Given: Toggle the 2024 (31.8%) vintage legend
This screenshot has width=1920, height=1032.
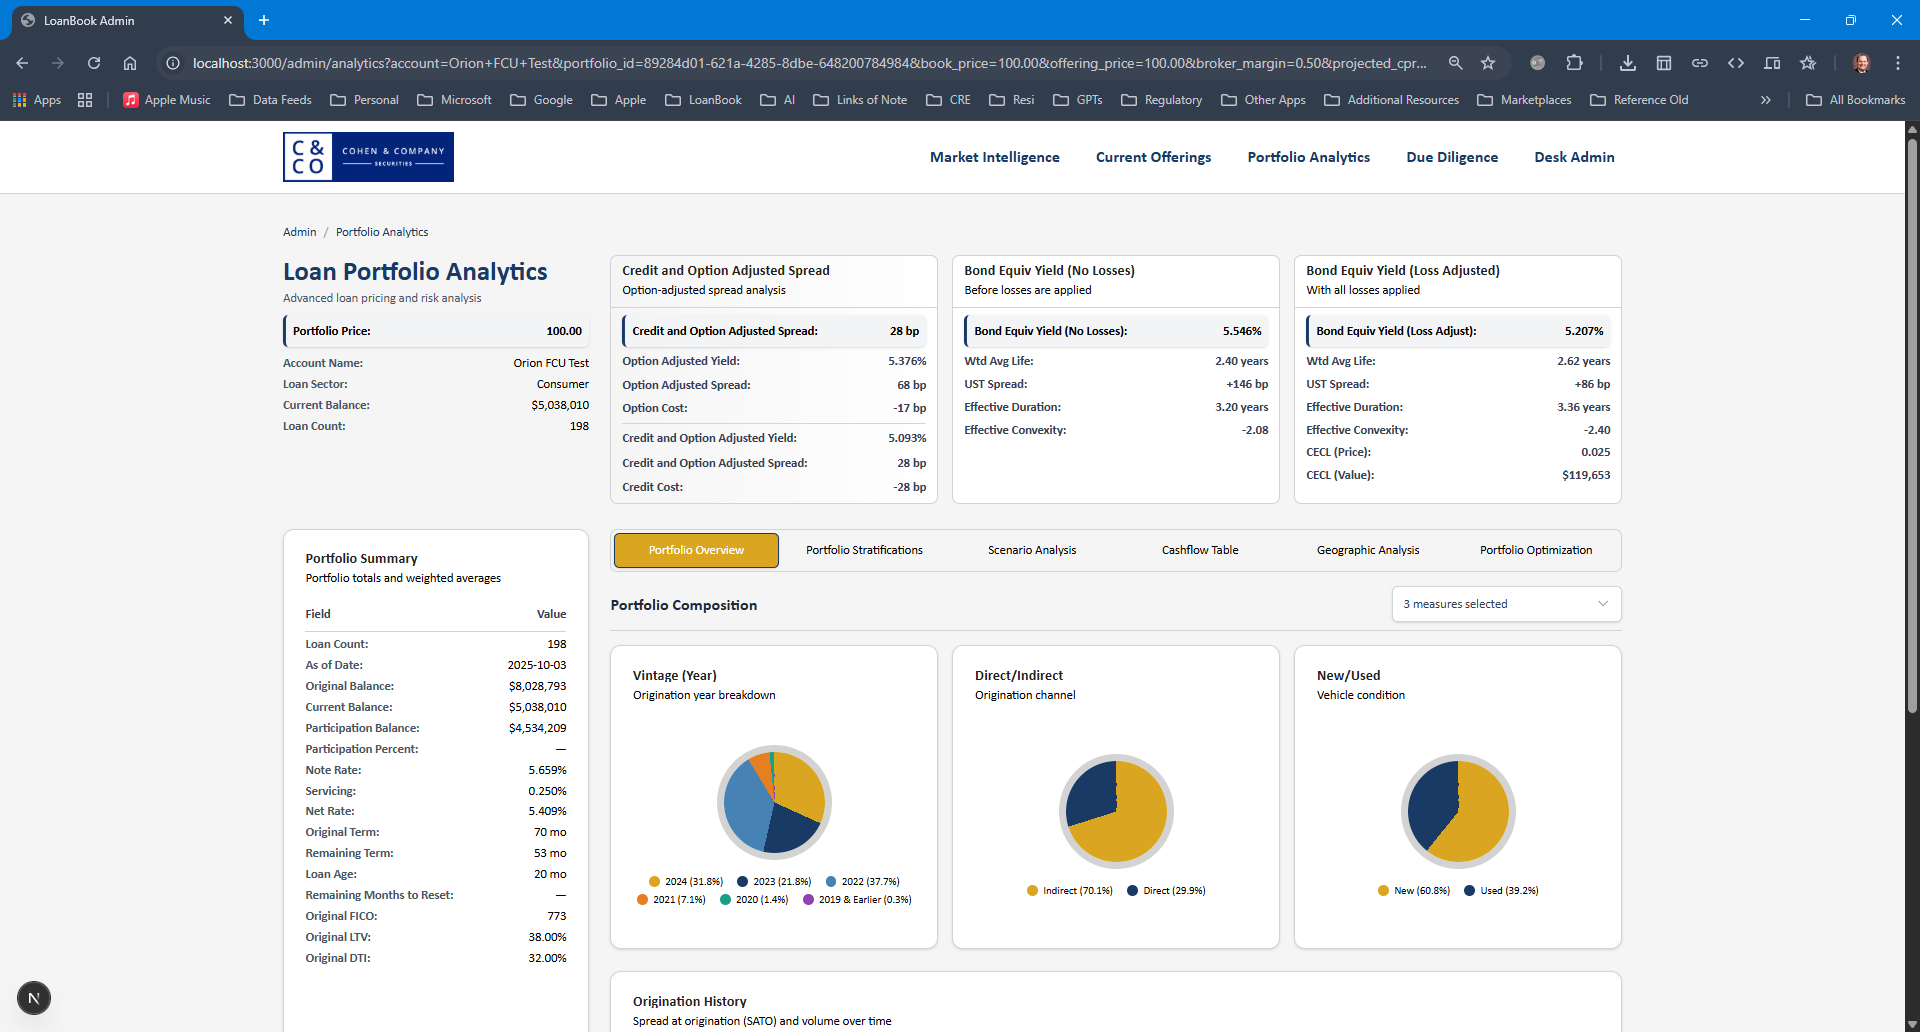Looking at the screenshot, I should [686, 881].
